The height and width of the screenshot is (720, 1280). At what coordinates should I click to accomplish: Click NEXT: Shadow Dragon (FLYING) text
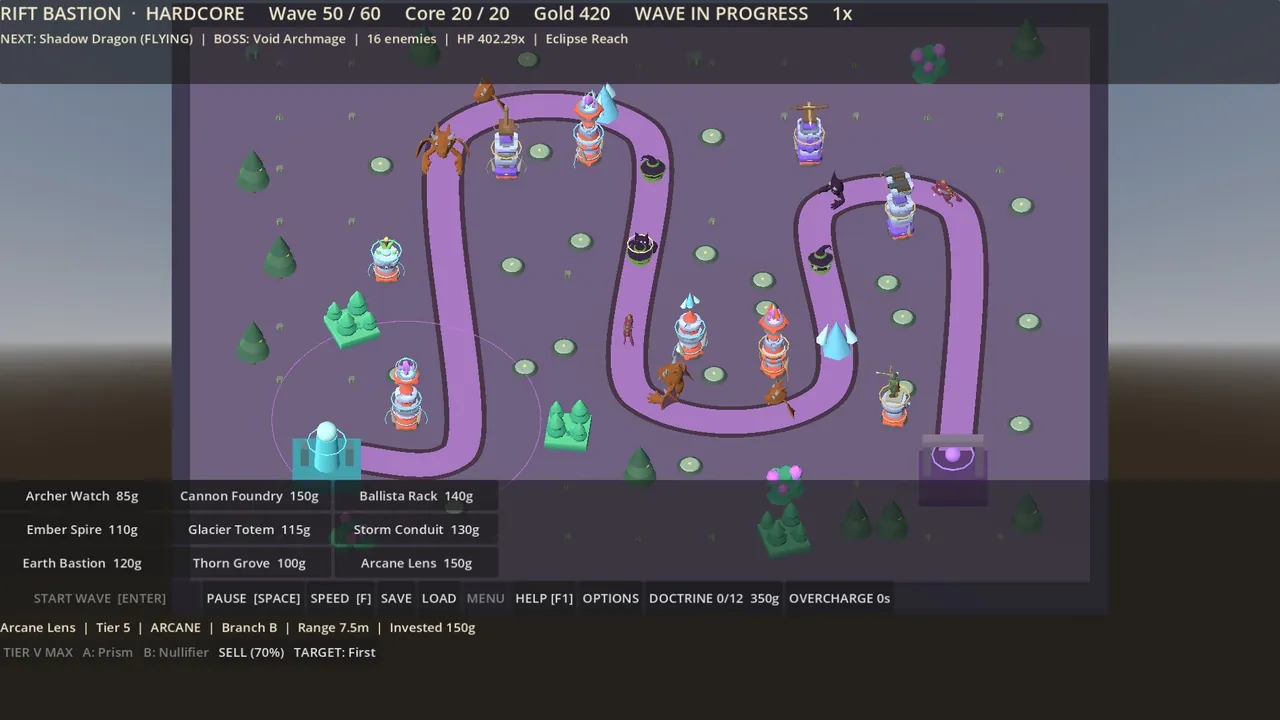pyautogui.click(x=97, y=39)
